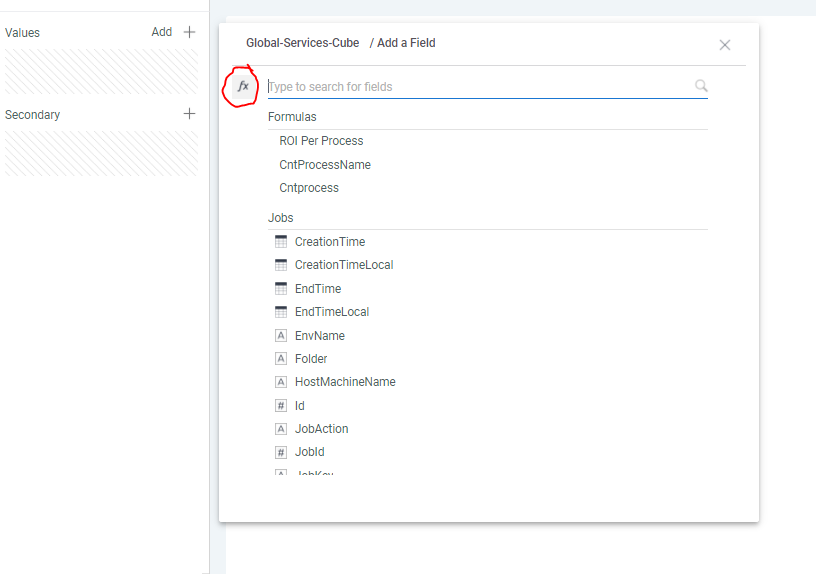Choose the Folder field

311,359
